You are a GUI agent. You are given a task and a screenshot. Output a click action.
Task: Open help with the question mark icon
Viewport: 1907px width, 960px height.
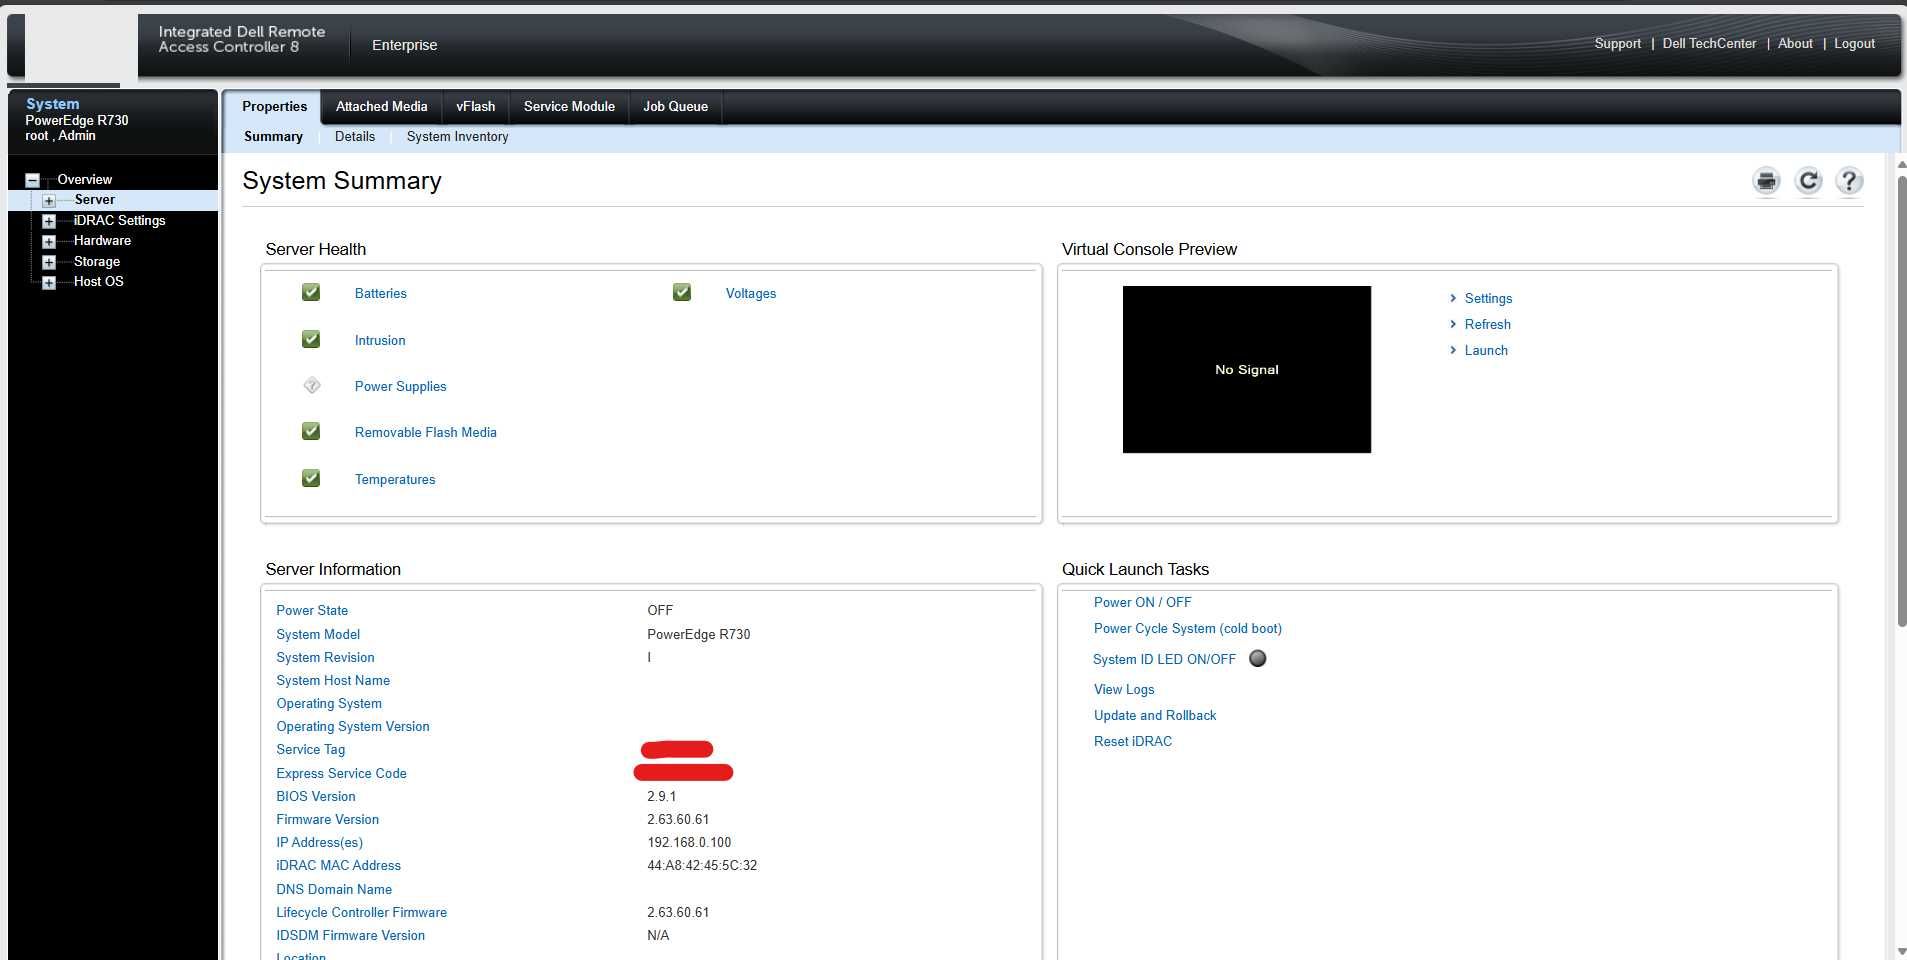coord(1849,181)
